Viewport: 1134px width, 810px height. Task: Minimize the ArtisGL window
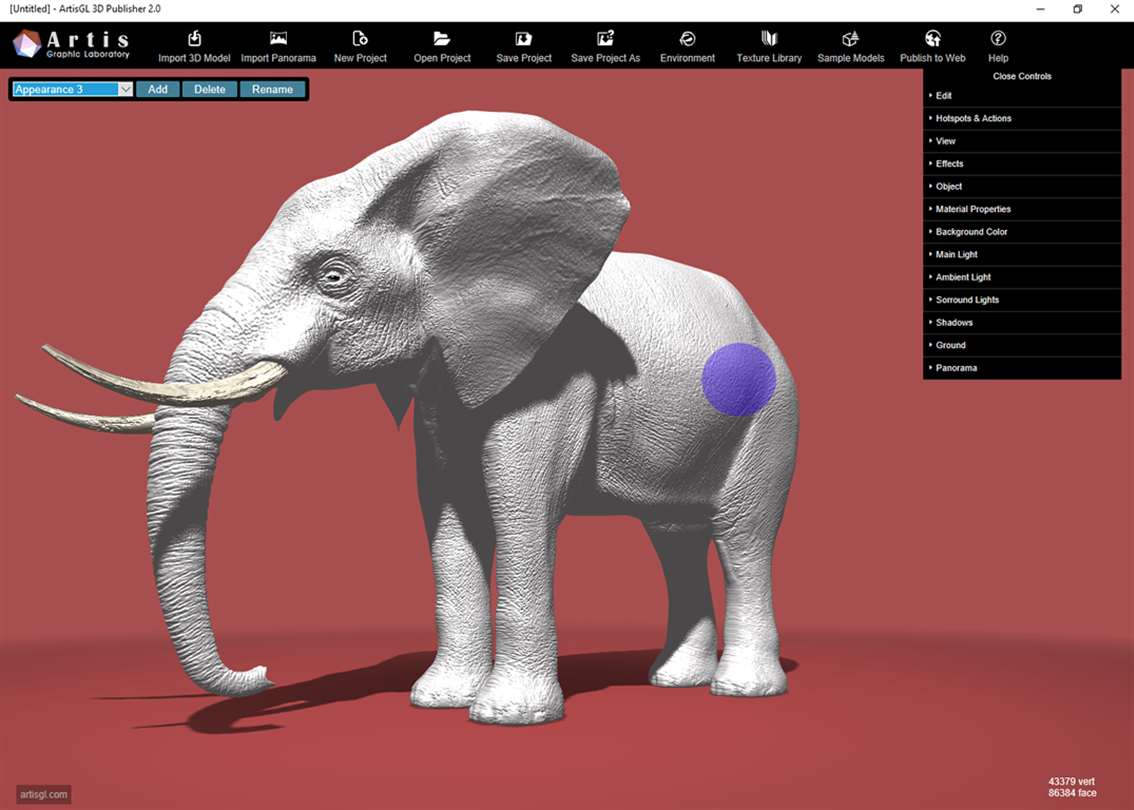[x=1040, y=9]
